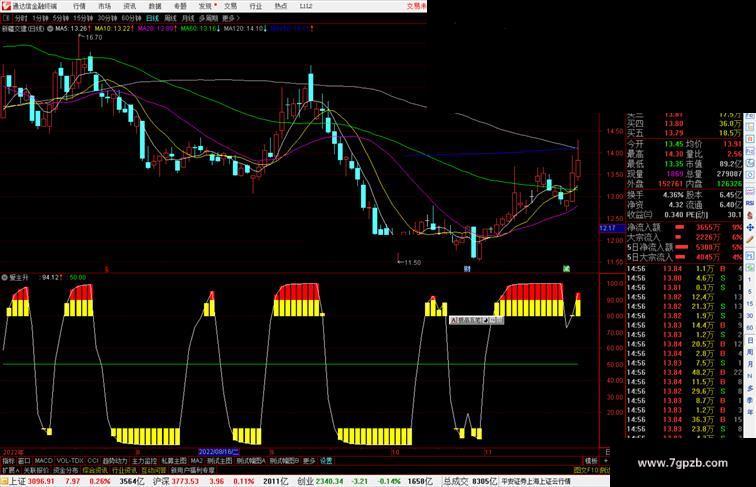The width and height of the screenshot is (756, 487).
Task: Click sidebar period shortcut 15
Action: [x=750, y=304]
